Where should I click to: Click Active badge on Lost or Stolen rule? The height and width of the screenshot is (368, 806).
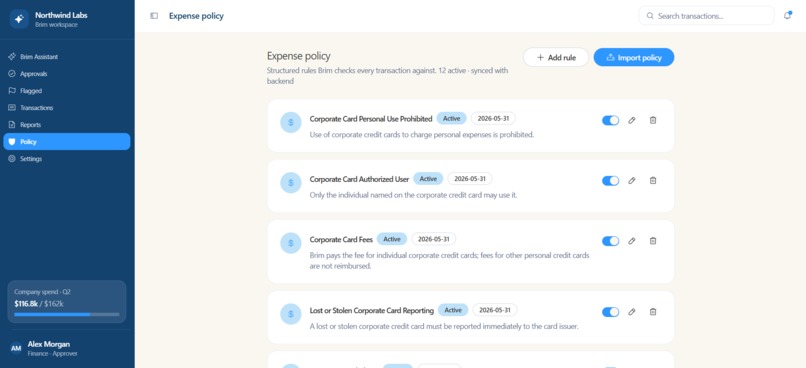pos(453,310)
